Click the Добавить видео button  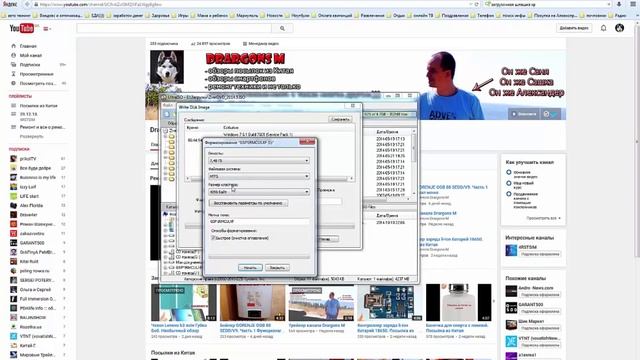click(x=574, y=28)
